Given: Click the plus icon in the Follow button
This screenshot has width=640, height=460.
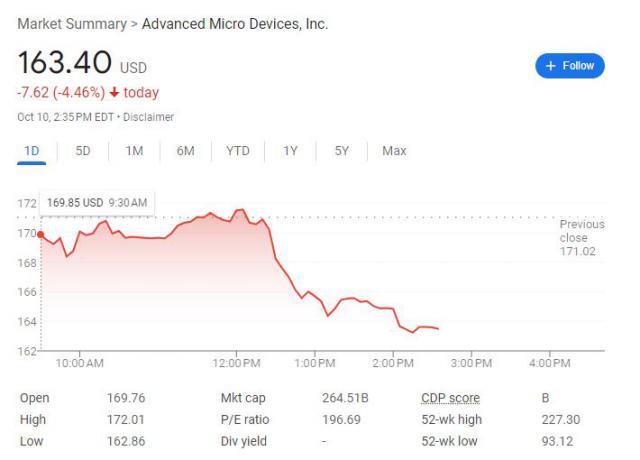Looking at the screenshot, I should click(x=549, y=66).
